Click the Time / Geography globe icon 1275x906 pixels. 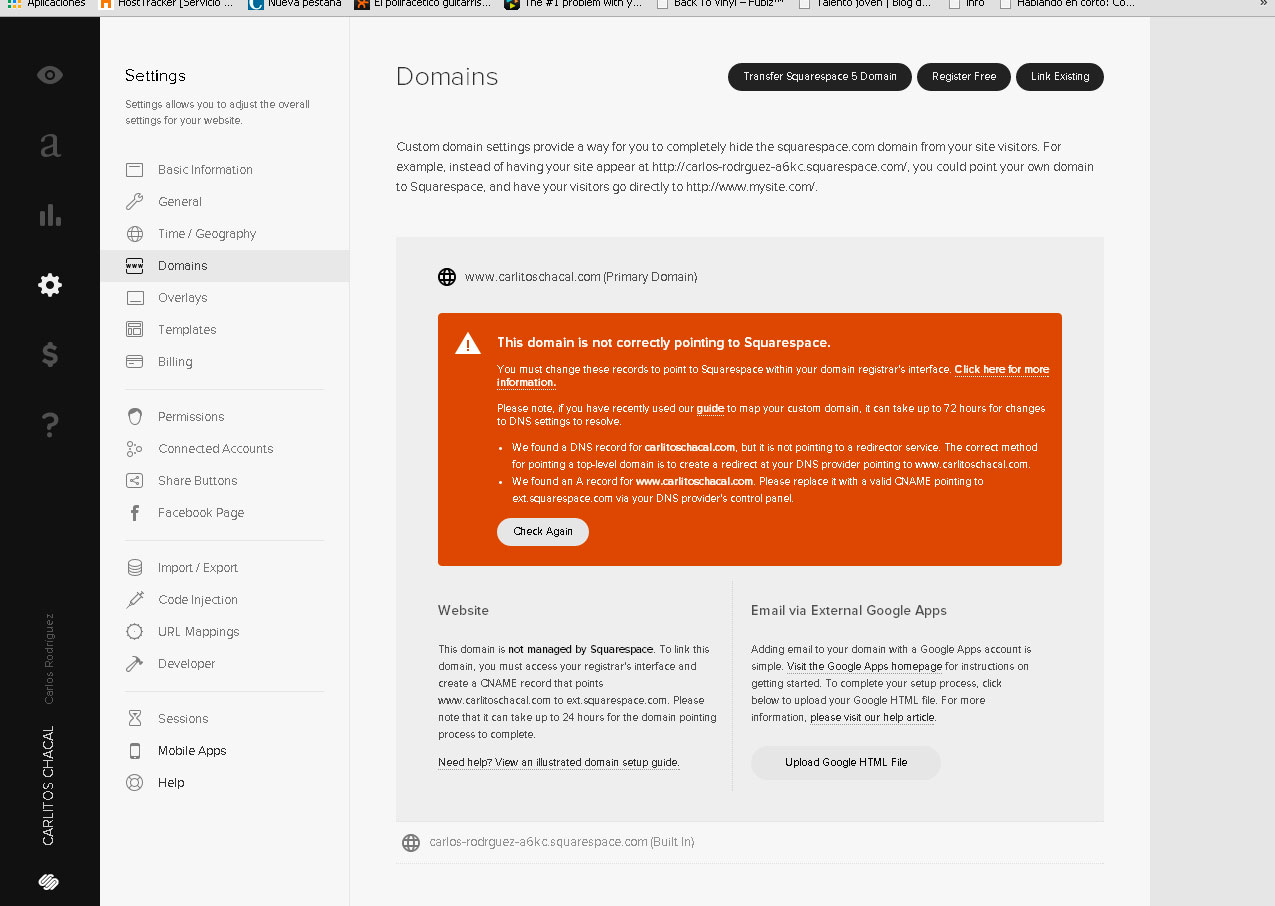135,234
